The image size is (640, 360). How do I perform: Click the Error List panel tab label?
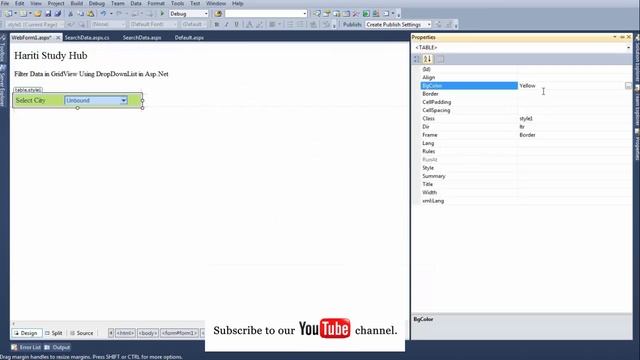[30, 347]
